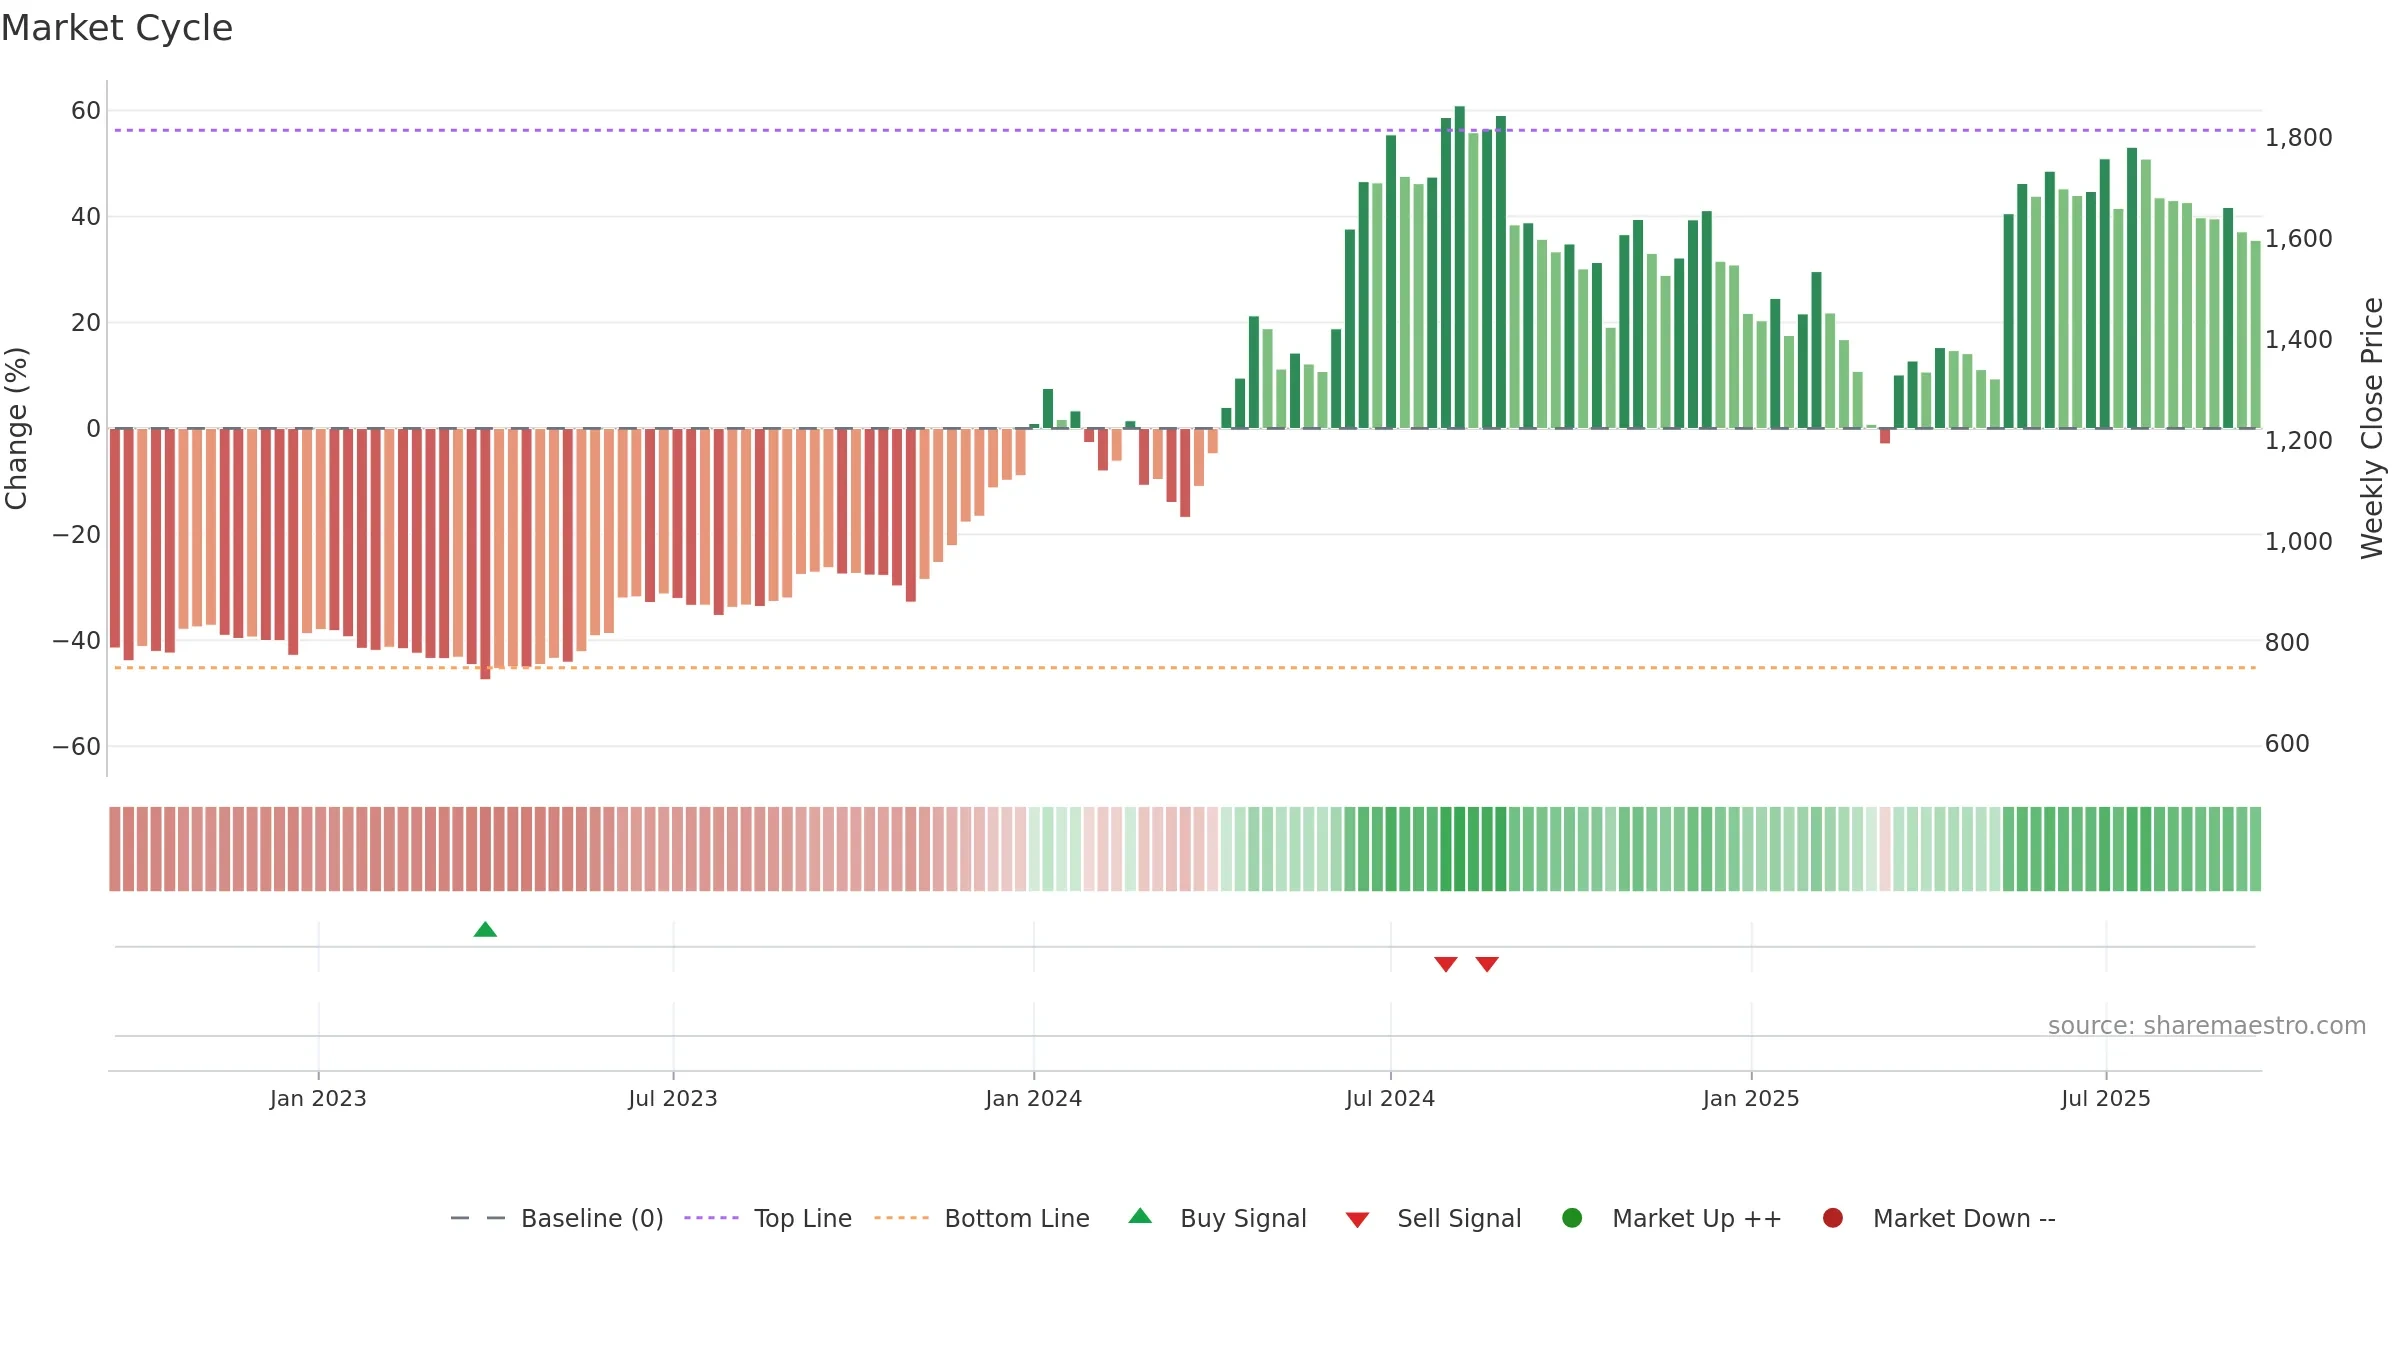2400x1350 pixels.
Task: Click the 600 price axis label
Action: click(2287, 744)
